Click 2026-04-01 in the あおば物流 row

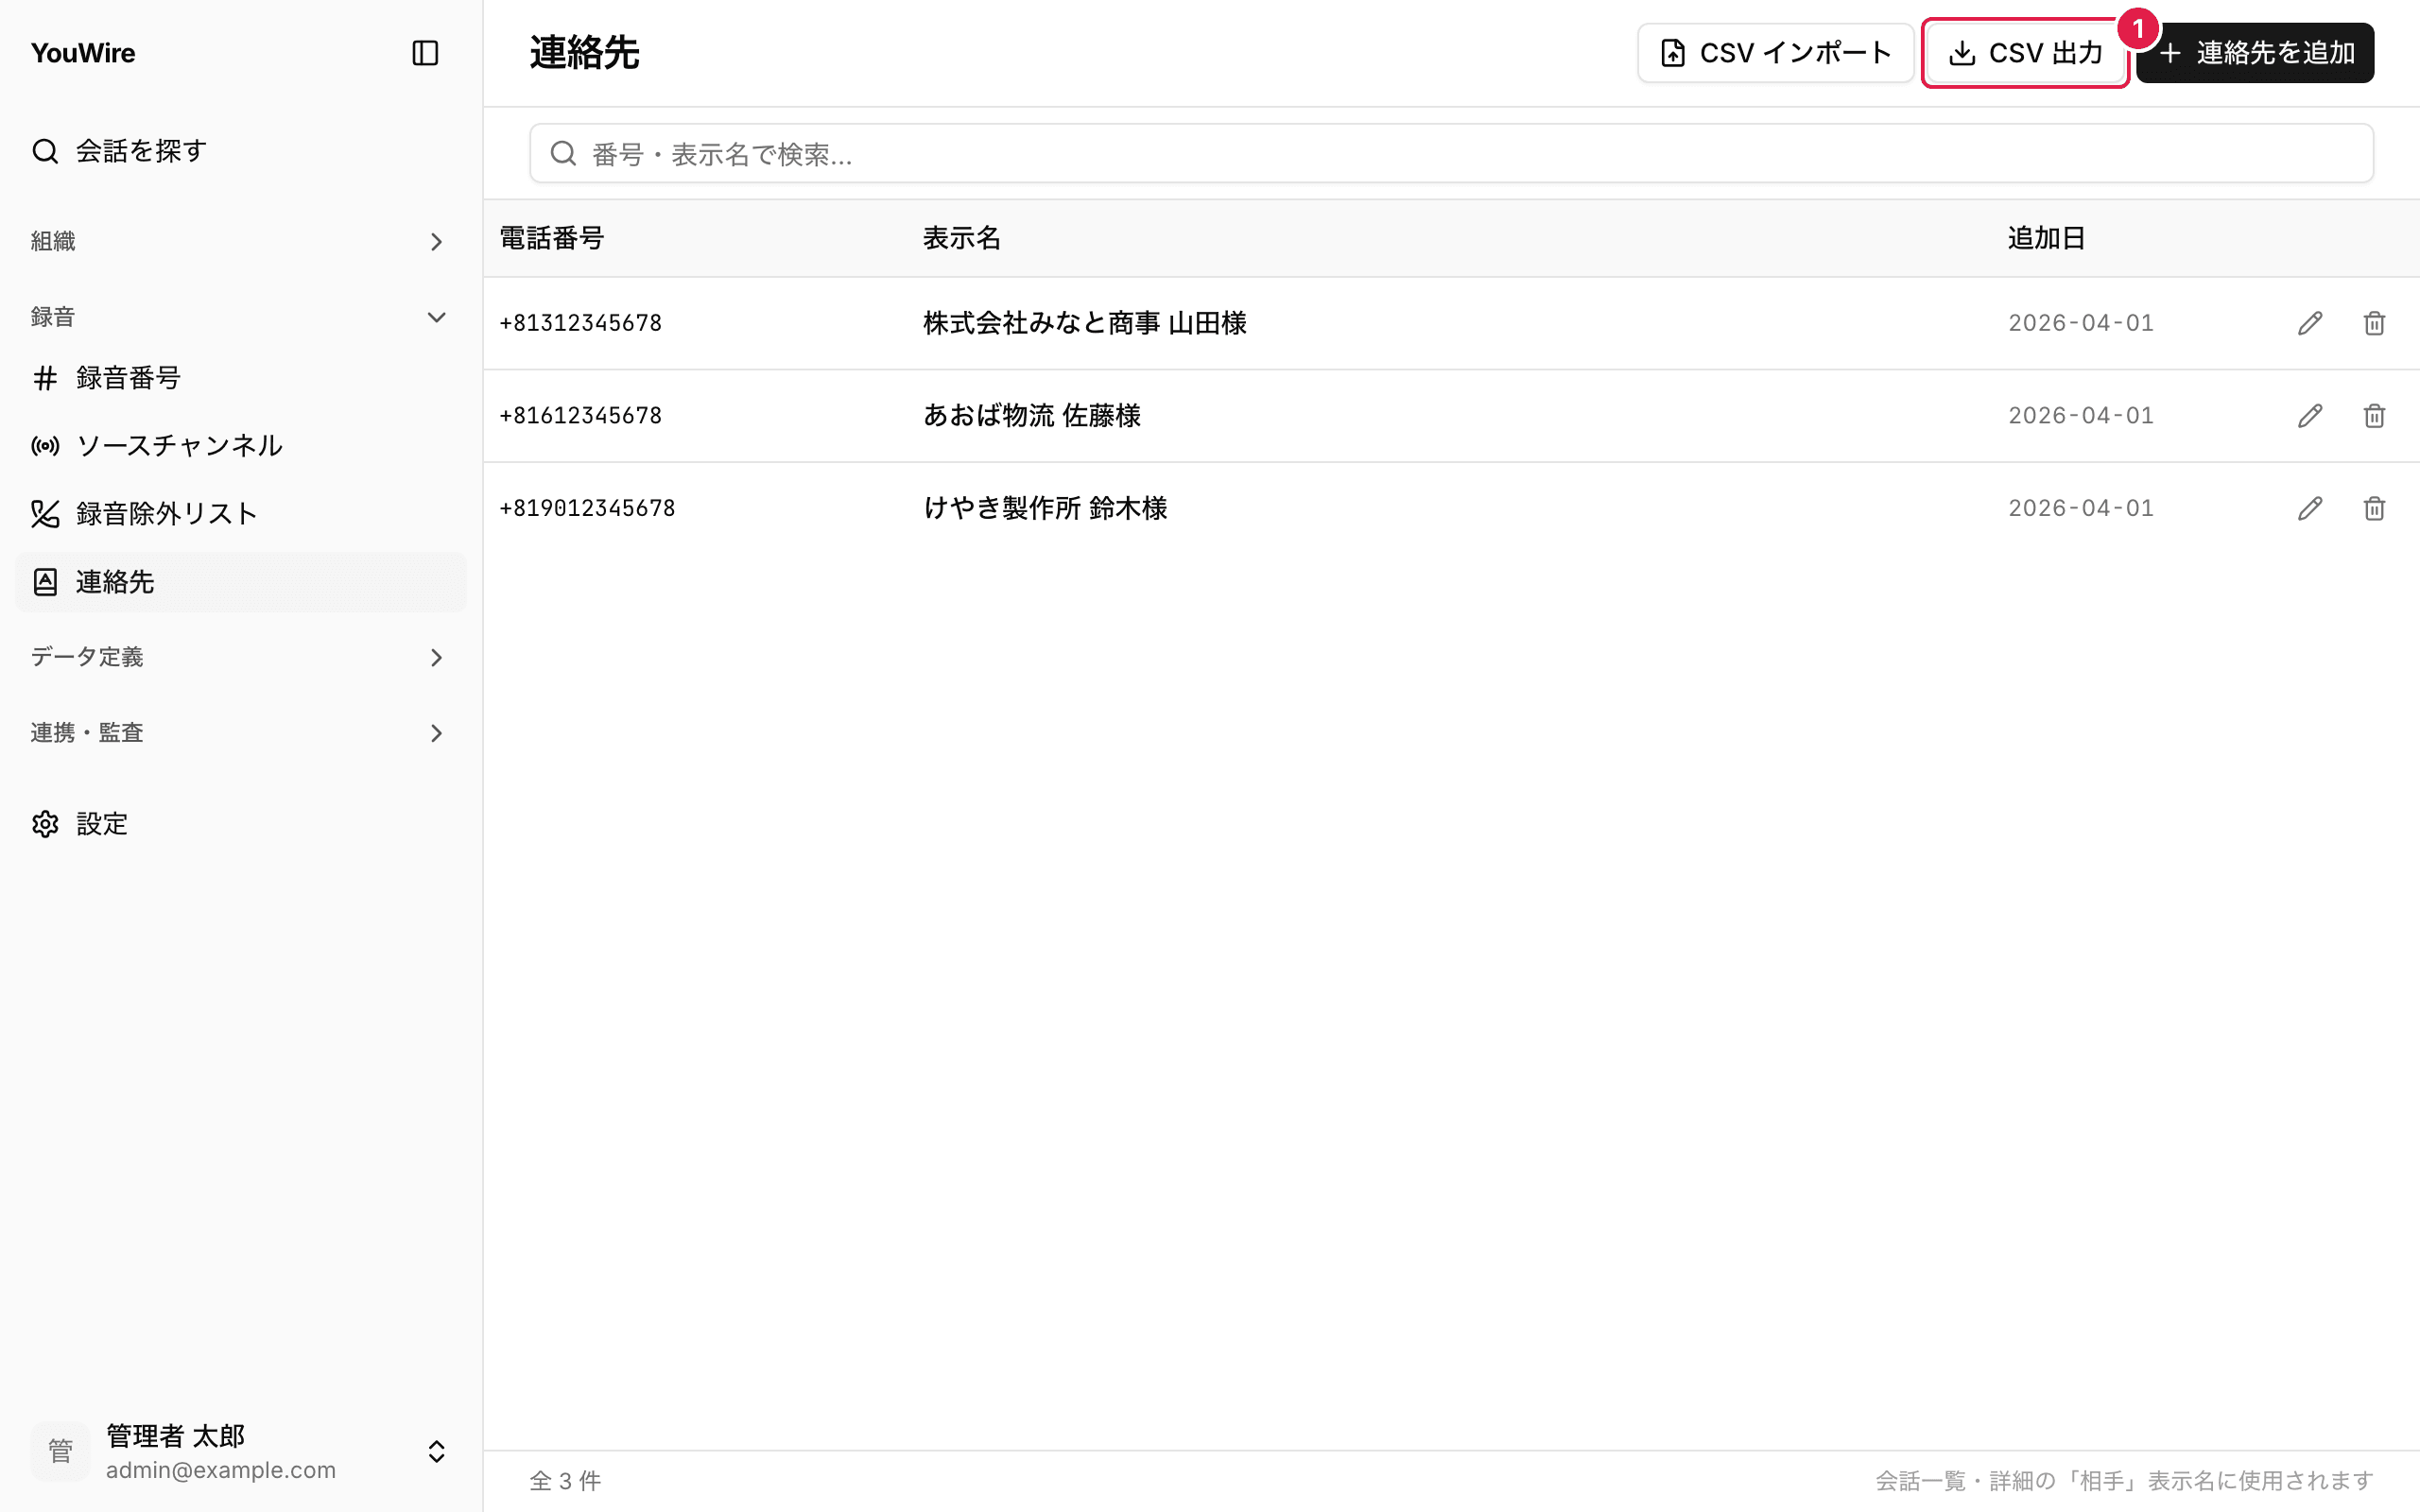[2081, 416]
